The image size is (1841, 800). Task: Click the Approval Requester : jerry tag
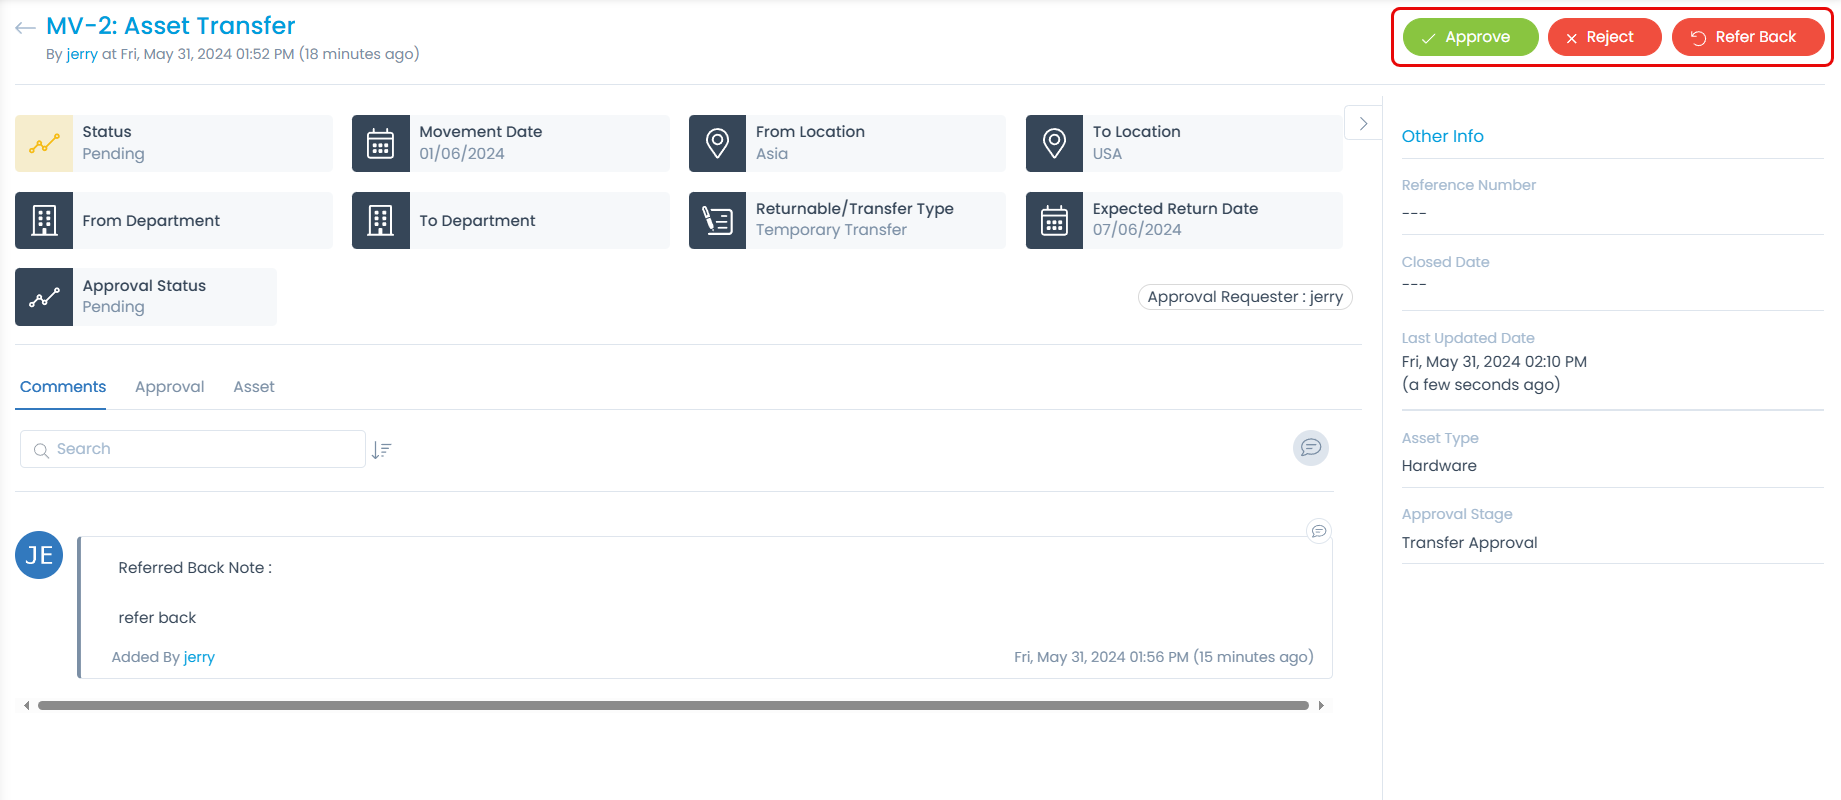point(1245,297)
